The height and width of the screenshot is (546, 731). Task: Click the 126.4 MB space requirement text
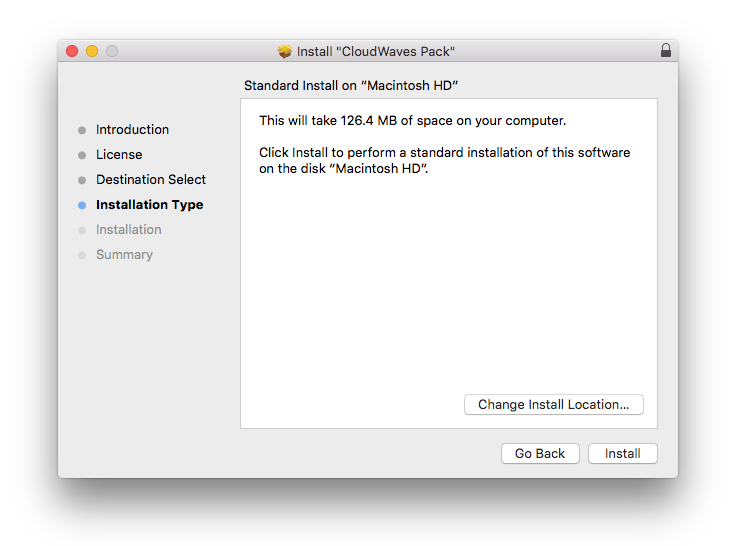(412, 121)
